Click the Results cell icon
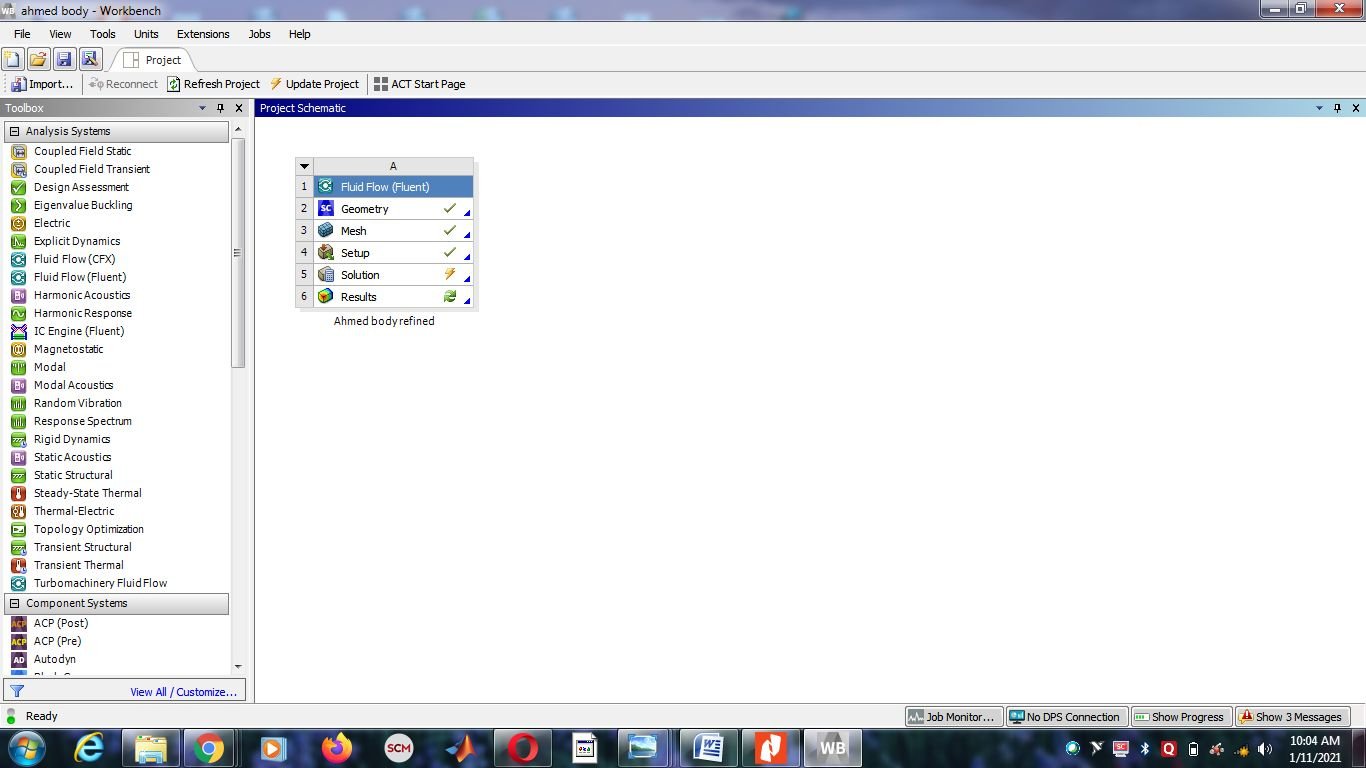The height and width of the screenshot is (768, 1366). 325,296
